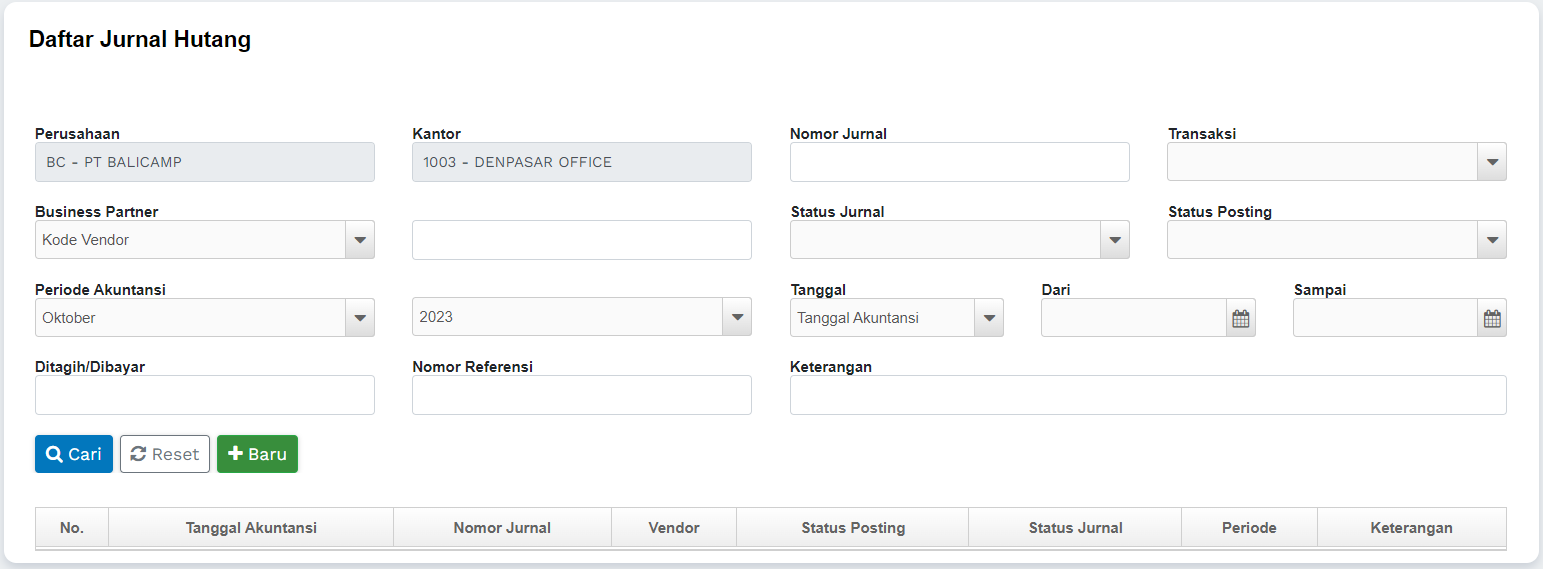Create new journal with Baru button

[257, 454]
